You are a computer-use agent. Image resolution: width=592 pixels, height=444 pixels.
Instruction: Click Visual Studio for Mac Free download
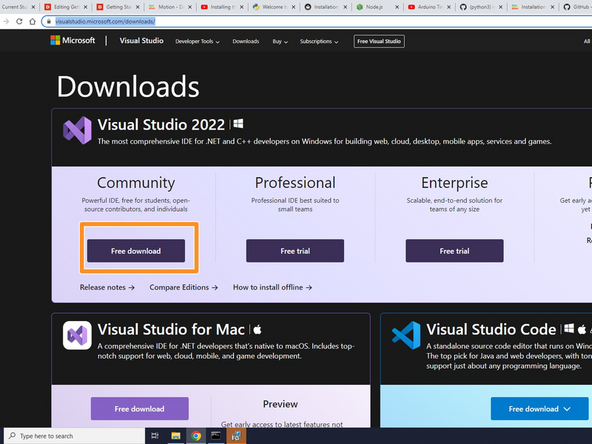140,409
